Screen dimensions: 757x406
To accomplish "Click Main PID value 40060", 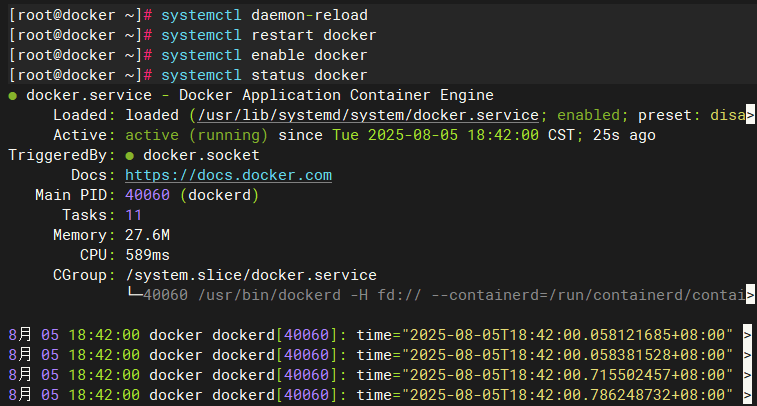I will 147,195.
